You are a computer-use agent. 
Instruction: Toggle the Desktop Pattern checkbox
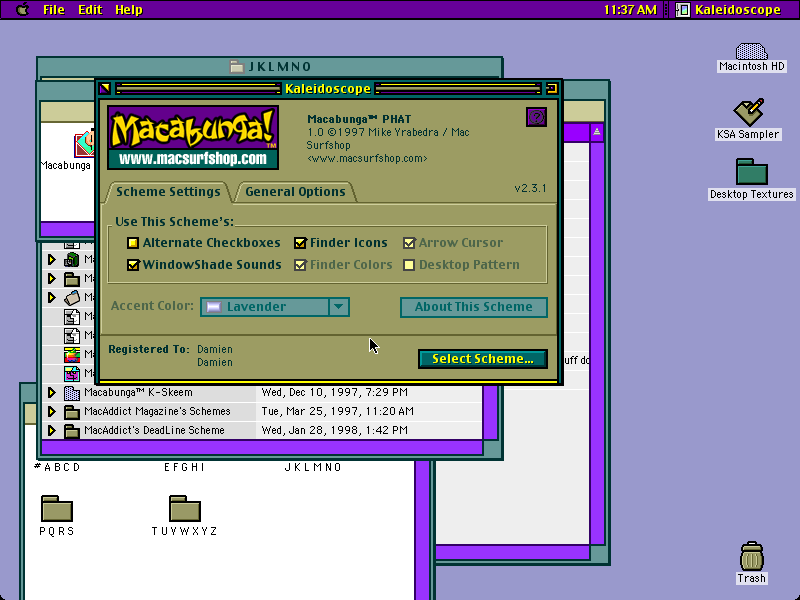pyautogui.click(x=409, y=265)
